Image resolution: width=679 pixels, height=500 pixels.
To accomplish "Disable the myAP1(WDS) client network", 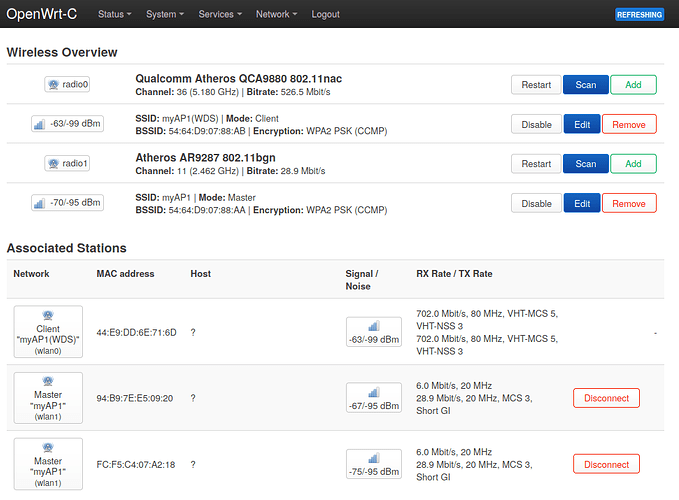I will (x=537, y=125).
